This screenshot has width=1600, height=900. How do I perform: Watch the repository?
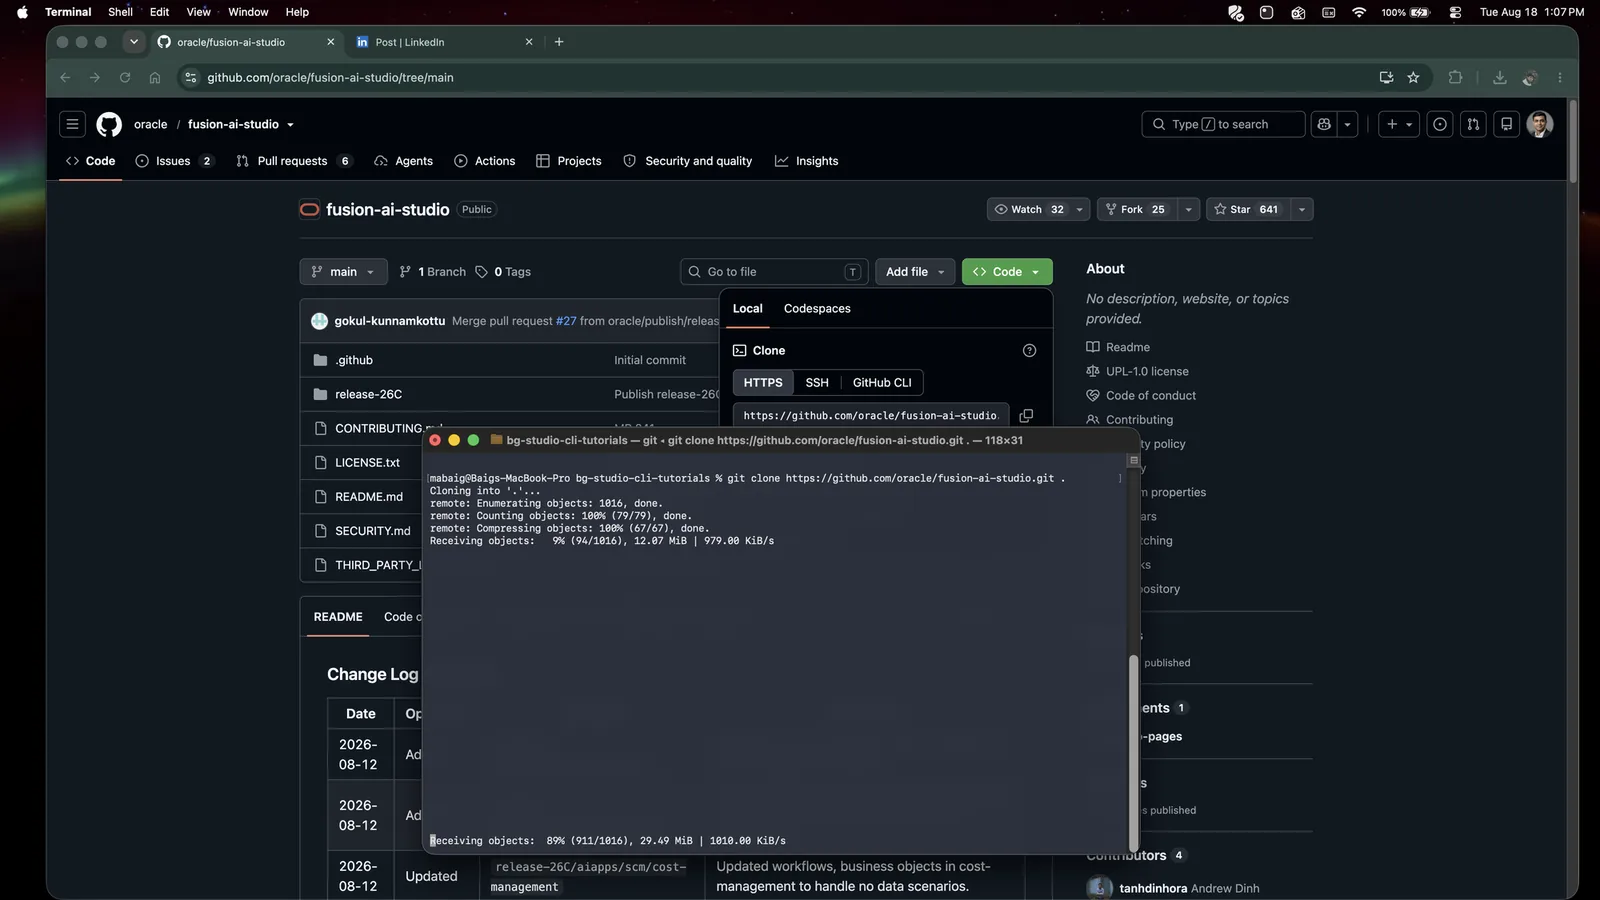click(x=1028, y=209)
